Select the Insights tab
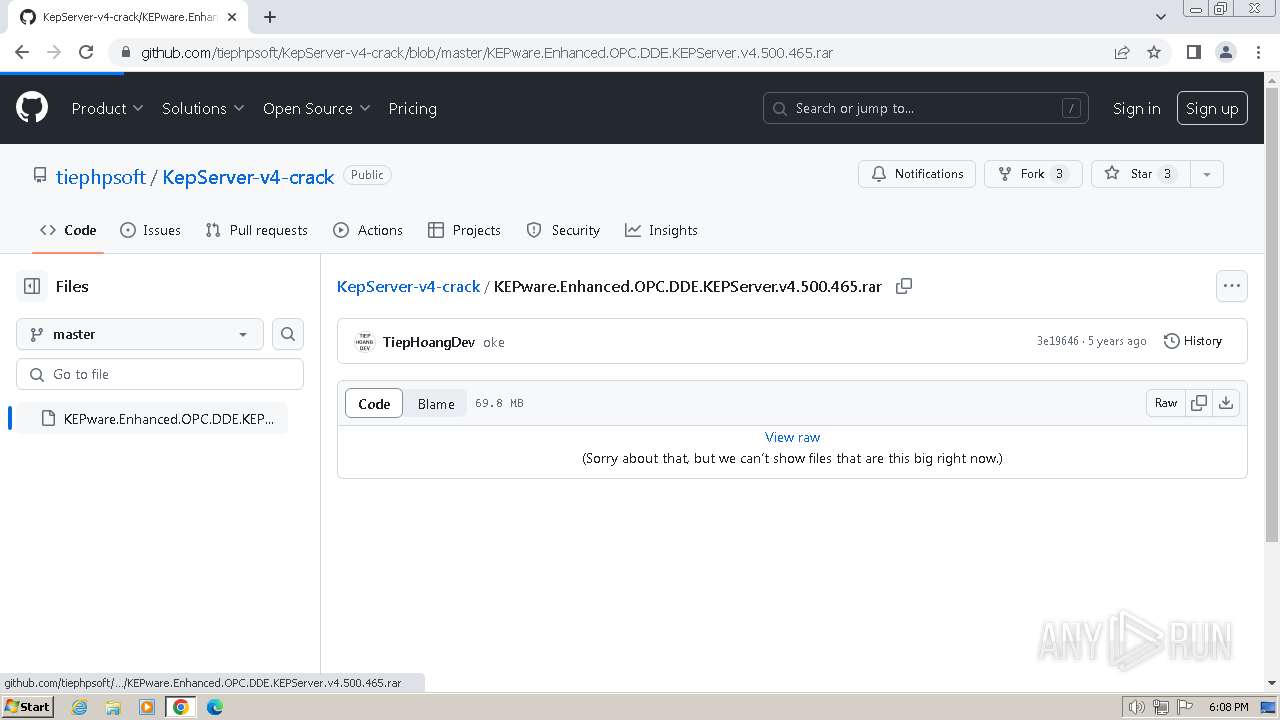 pyautogui.click(x=661, y=230)
